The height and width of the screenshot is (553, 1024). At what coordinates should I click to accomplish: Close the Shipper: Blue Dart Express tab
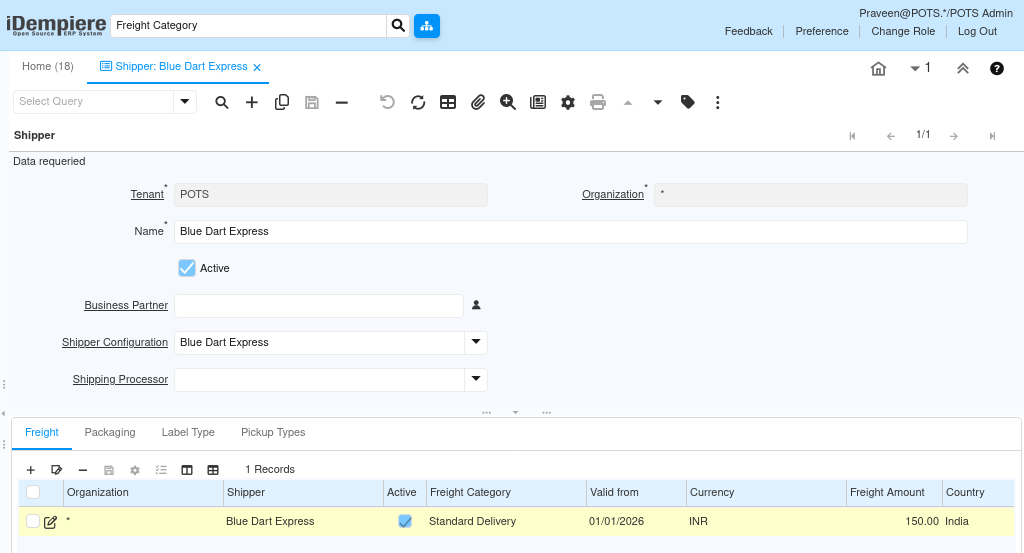(257, 67)
